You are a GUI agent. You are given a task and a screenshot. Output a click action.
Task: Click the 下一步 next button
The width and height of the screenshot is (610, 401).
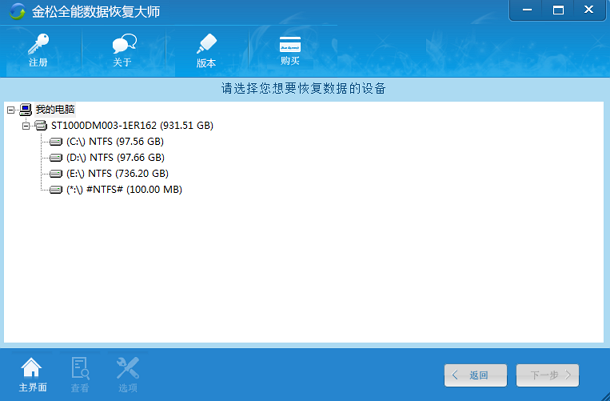click(x=548, y=375)
